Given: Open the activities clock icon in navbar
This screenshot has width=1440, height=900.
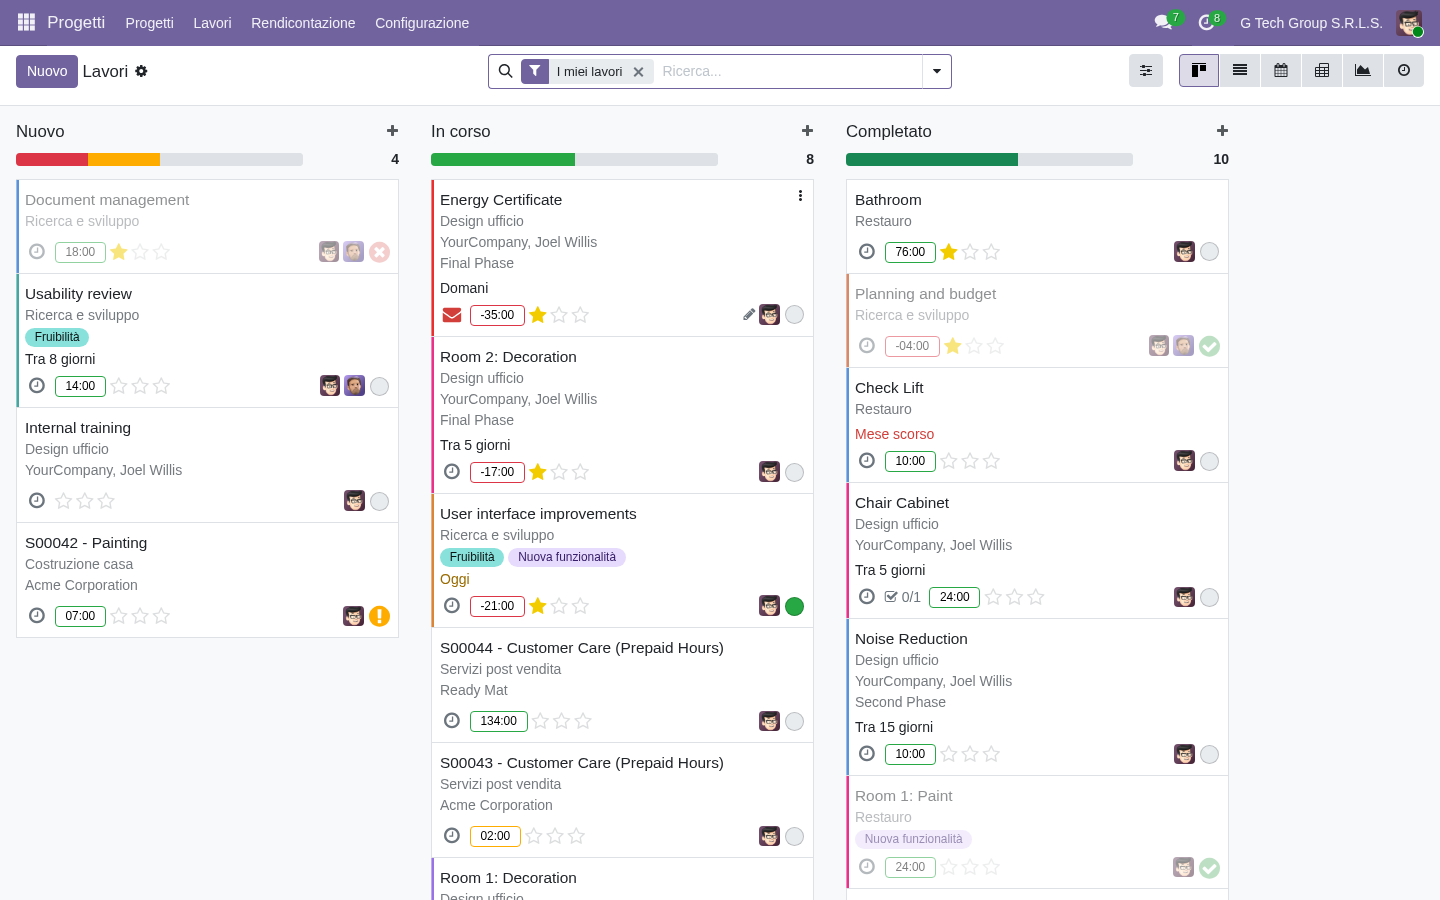Looking at the screenshot, I should pos(1207,22).
